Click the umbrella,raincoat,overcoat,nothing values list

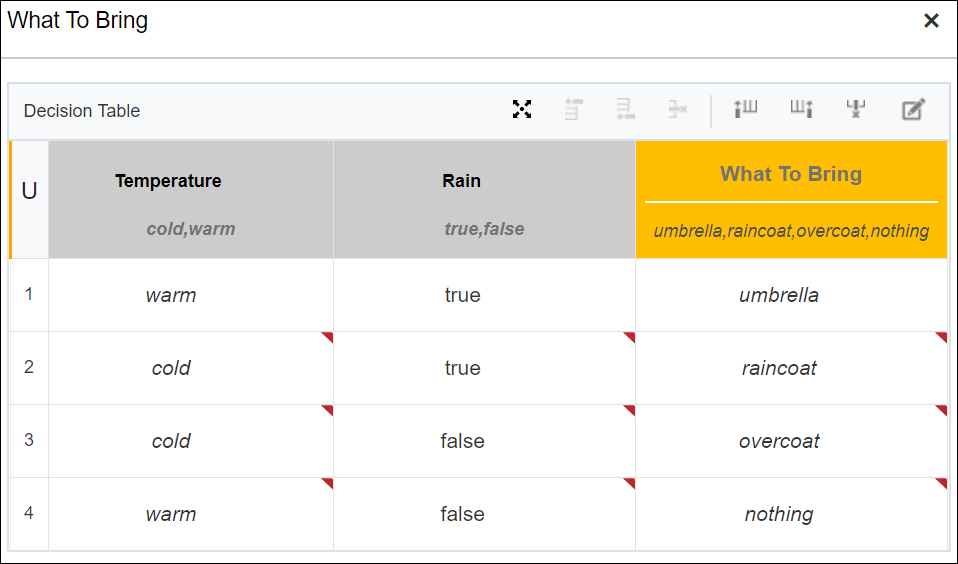click(791, 231)
